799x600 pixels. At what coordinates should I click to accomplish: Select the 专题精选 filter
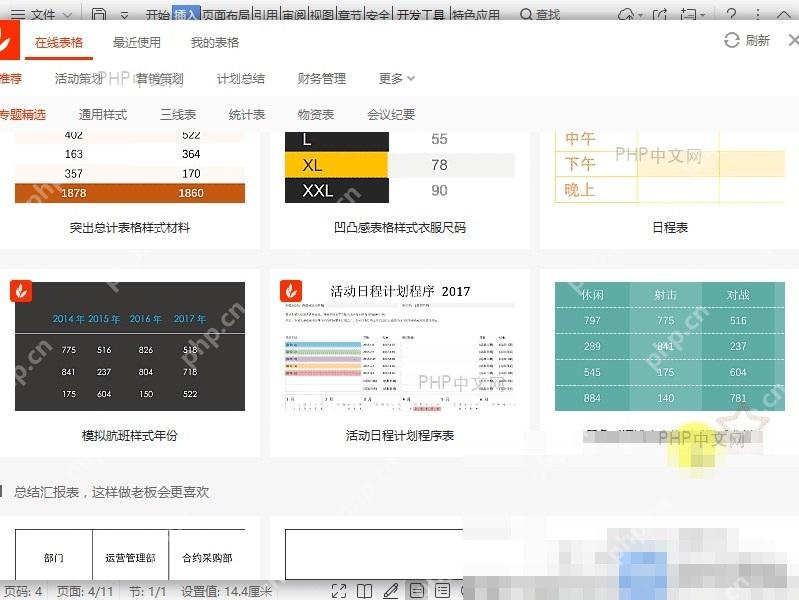click(22, 114)
